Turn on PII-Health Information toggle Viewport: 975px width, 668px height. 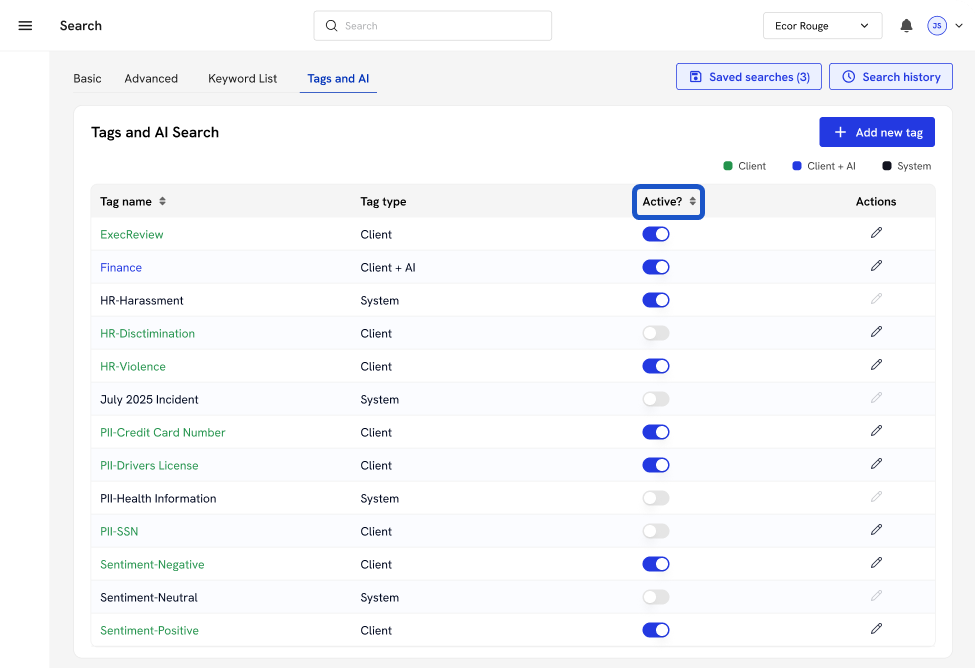(x=655, y=498)
